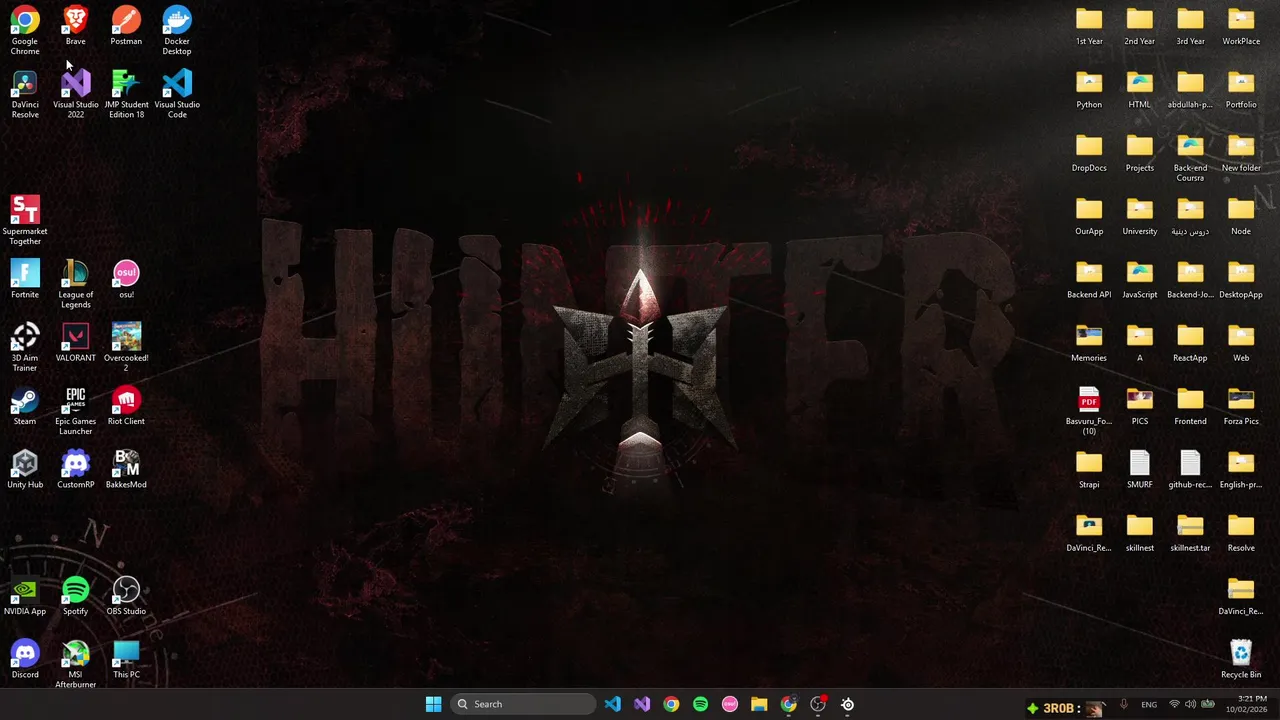Open the Docker Desktop shortcut

click(x=177, y=30)
